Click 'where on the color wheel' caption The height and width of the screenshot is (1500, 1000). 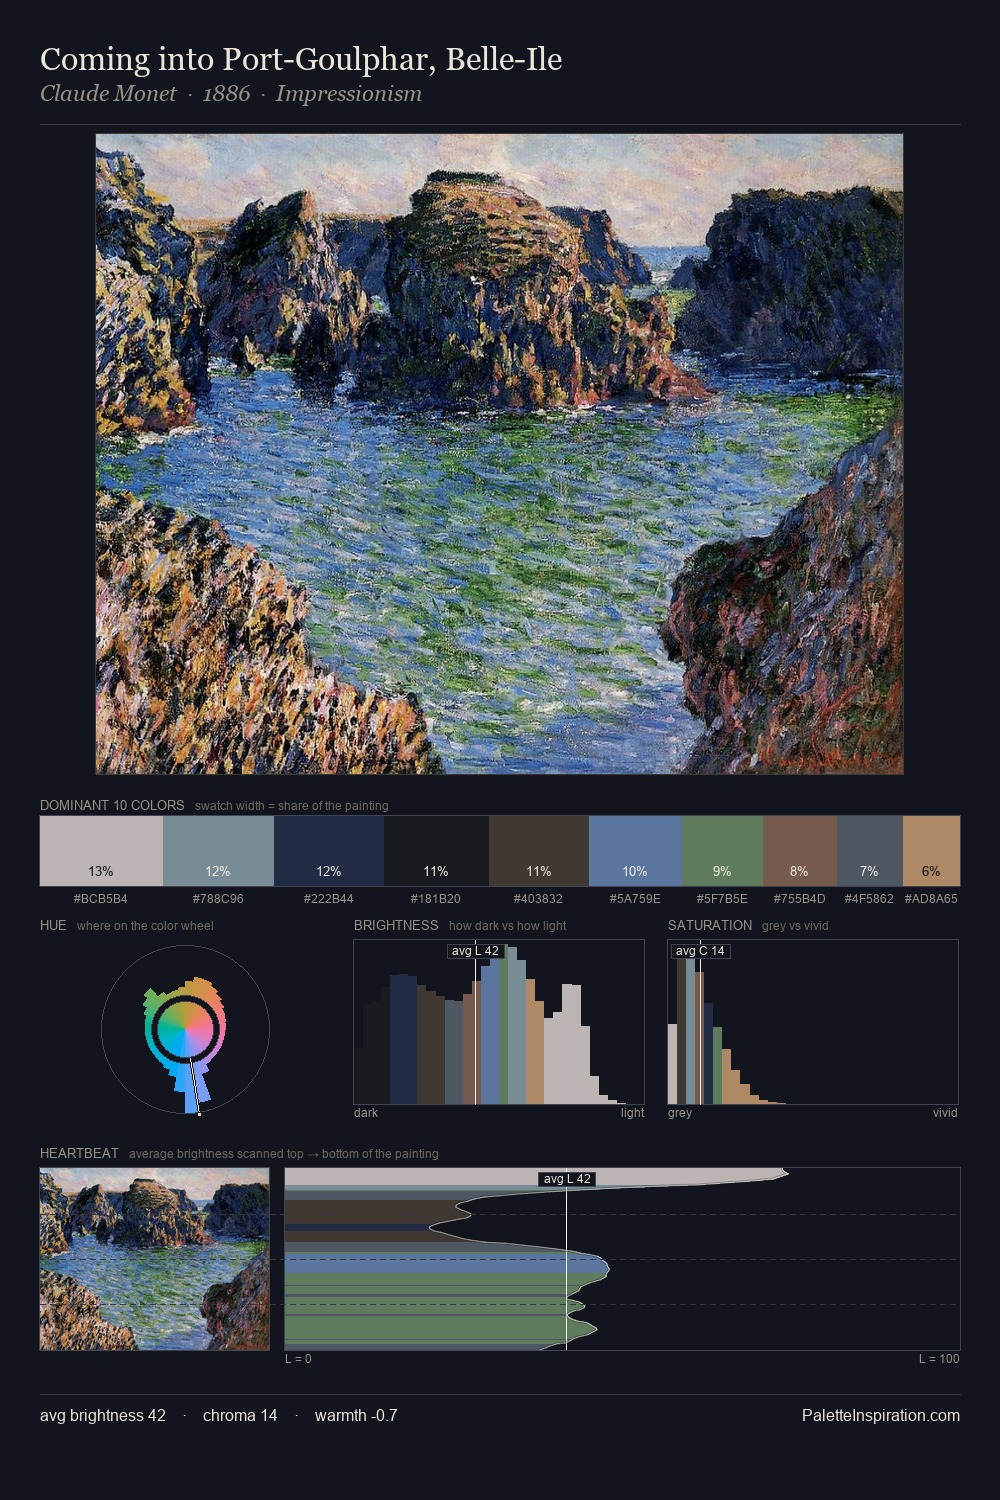[145, 926]
